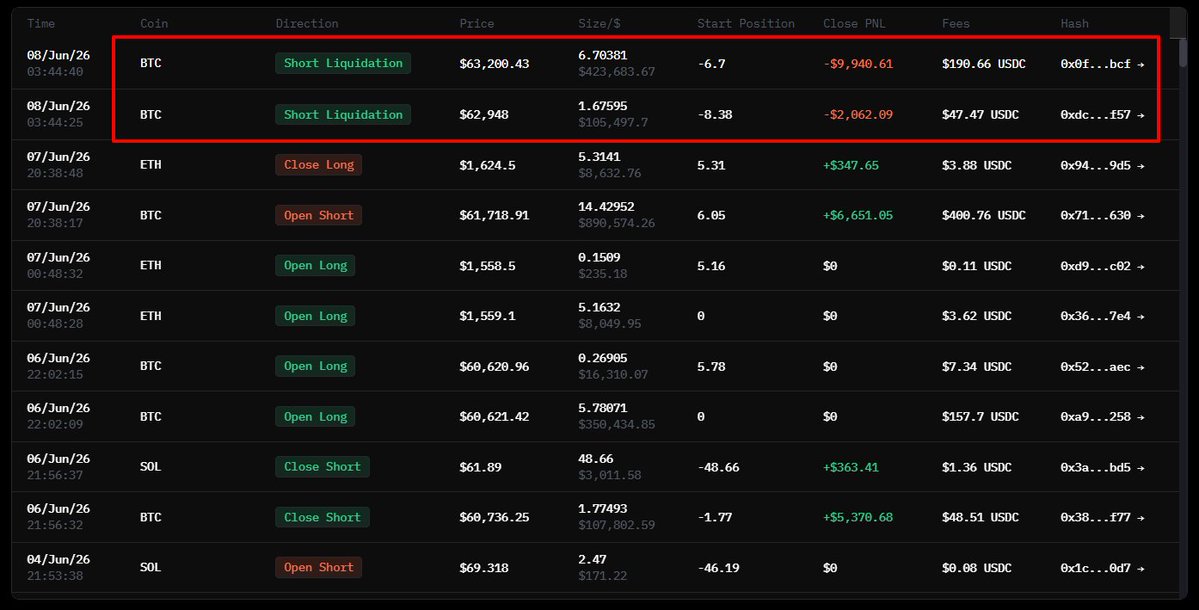Click the Coin column header
This screenshot has height=610, width=1199.
154,24
